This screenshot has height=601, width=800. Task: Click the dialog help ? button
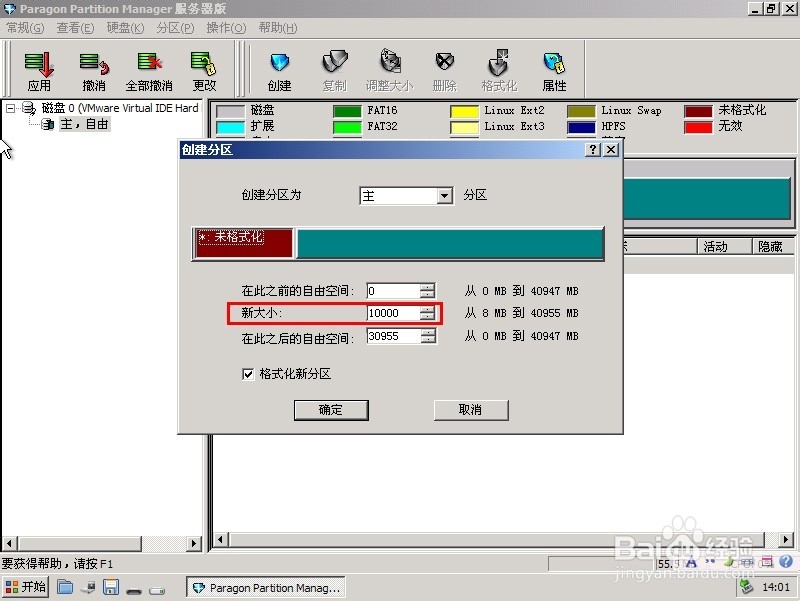click(592, 149)
